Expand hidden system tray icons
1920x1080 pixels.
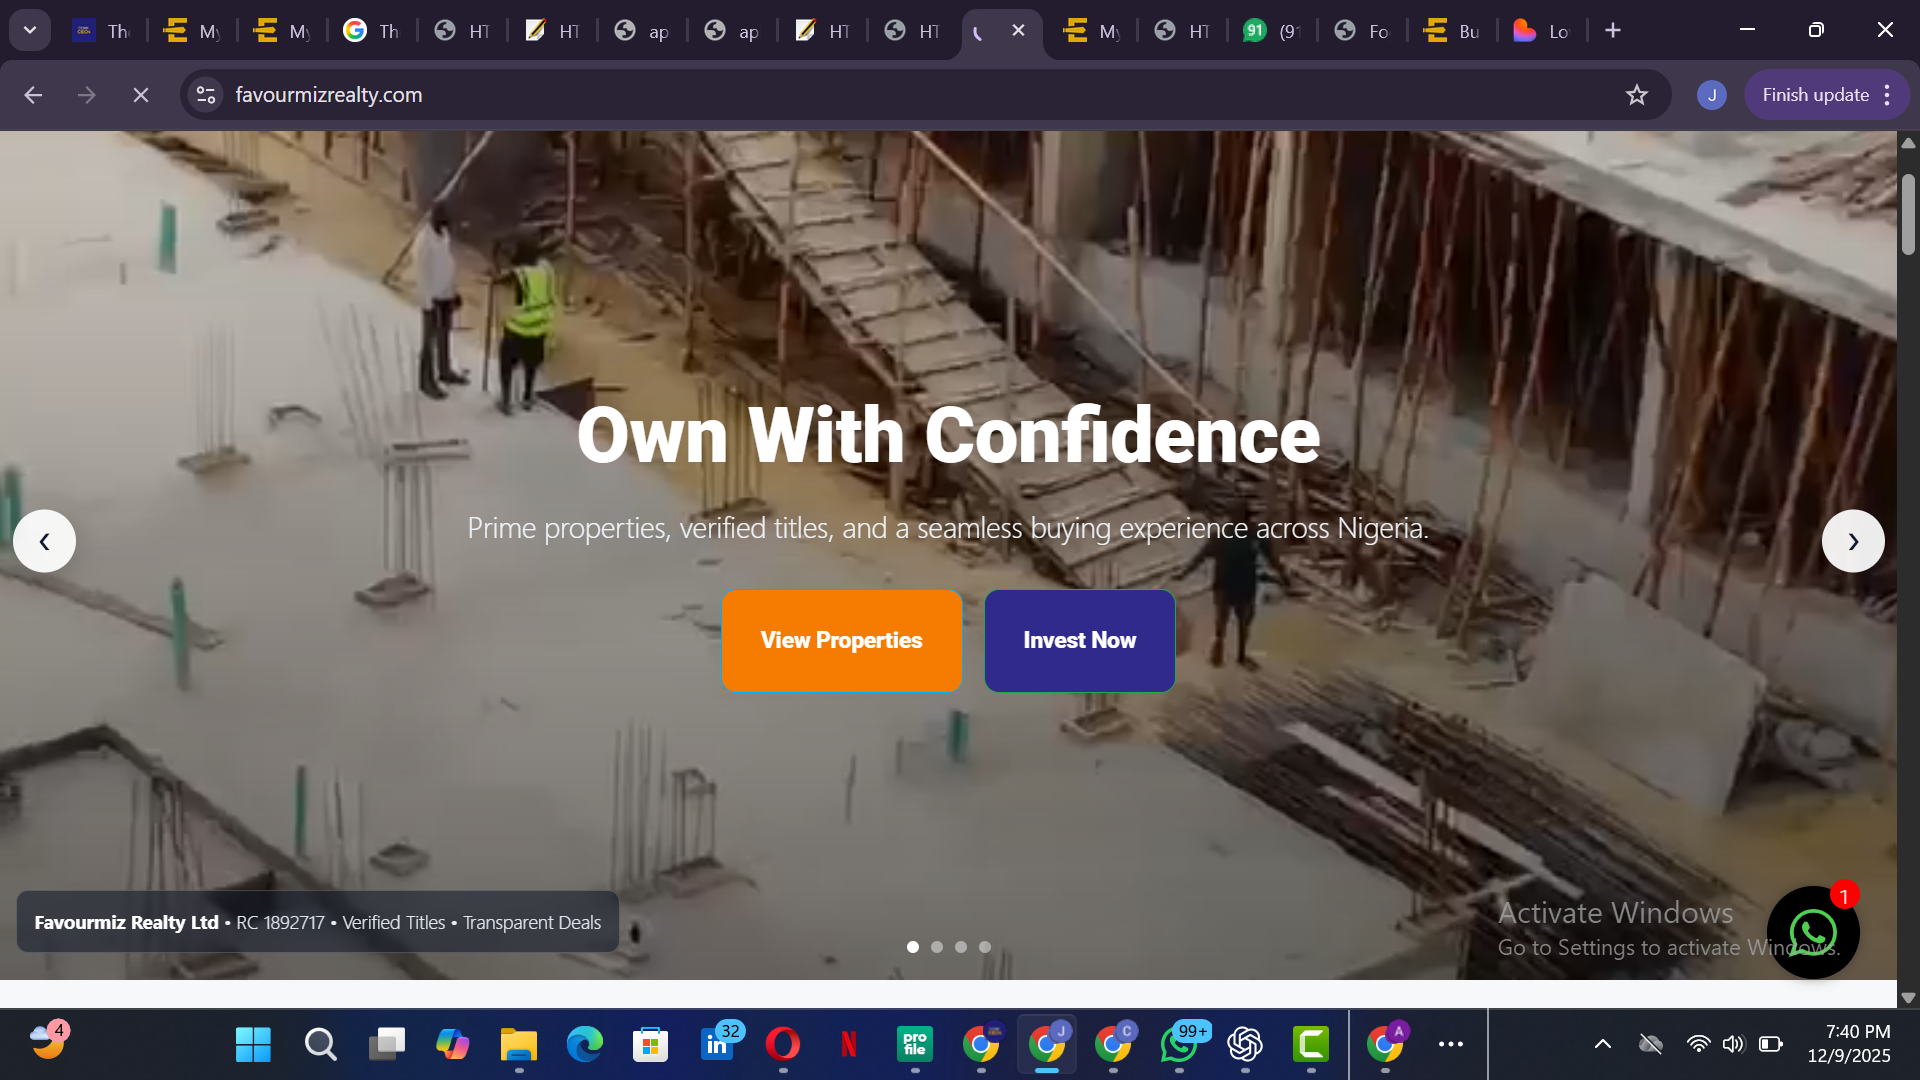click(1602, 1043)
